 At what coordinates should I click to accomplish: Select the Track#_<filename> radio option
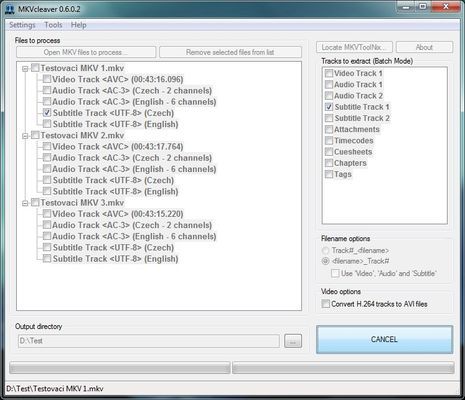325,250
